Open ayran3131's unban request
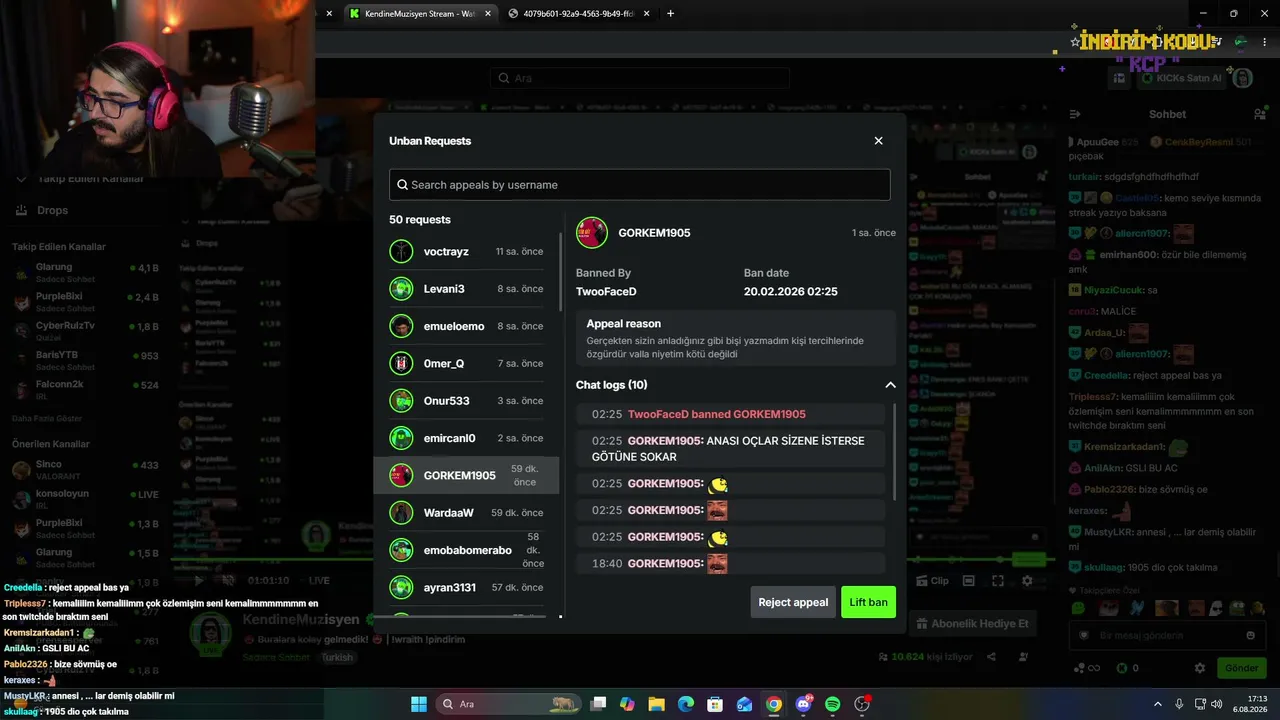1280x720 pixels. pos(467,587)
